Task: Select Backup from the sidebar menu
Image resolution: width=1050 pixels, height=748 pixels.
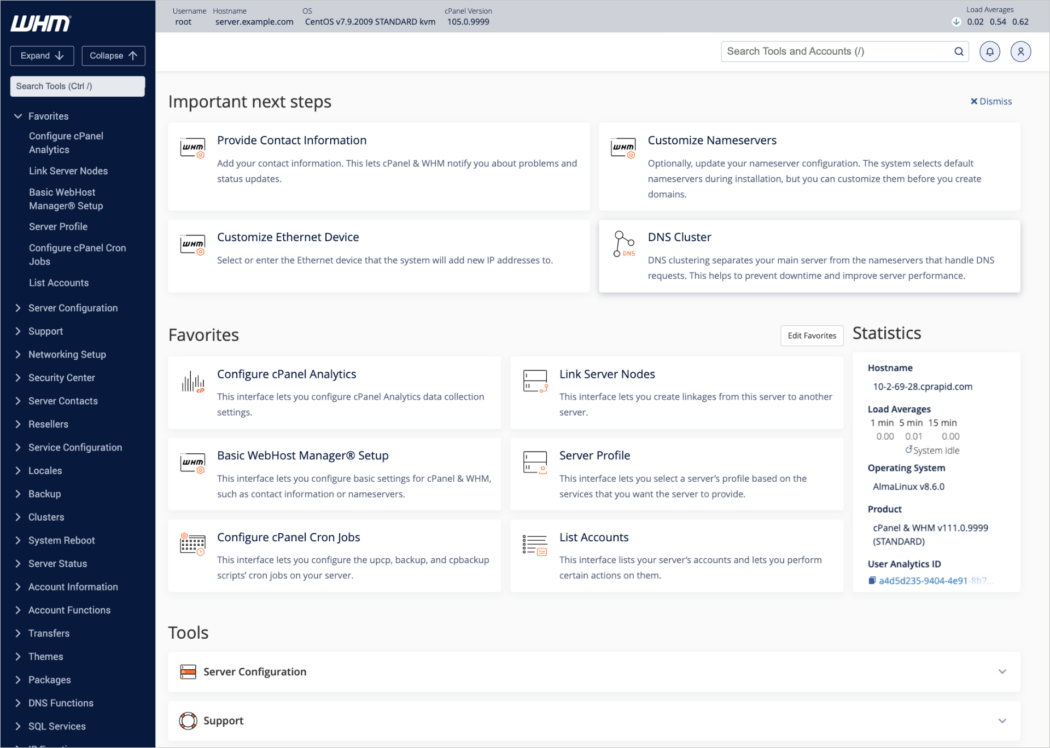Action: (46, 493)
